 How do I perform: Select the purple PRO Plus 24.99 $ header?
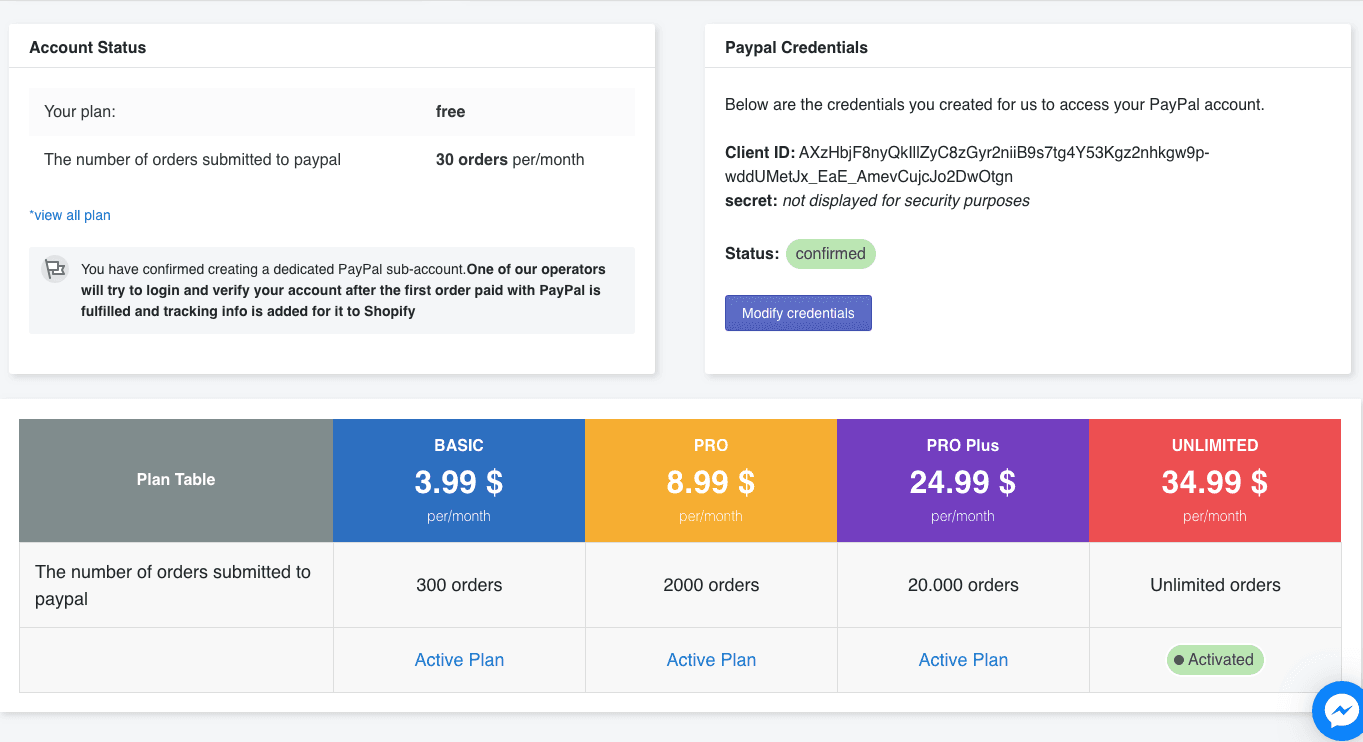pos(963,481)
